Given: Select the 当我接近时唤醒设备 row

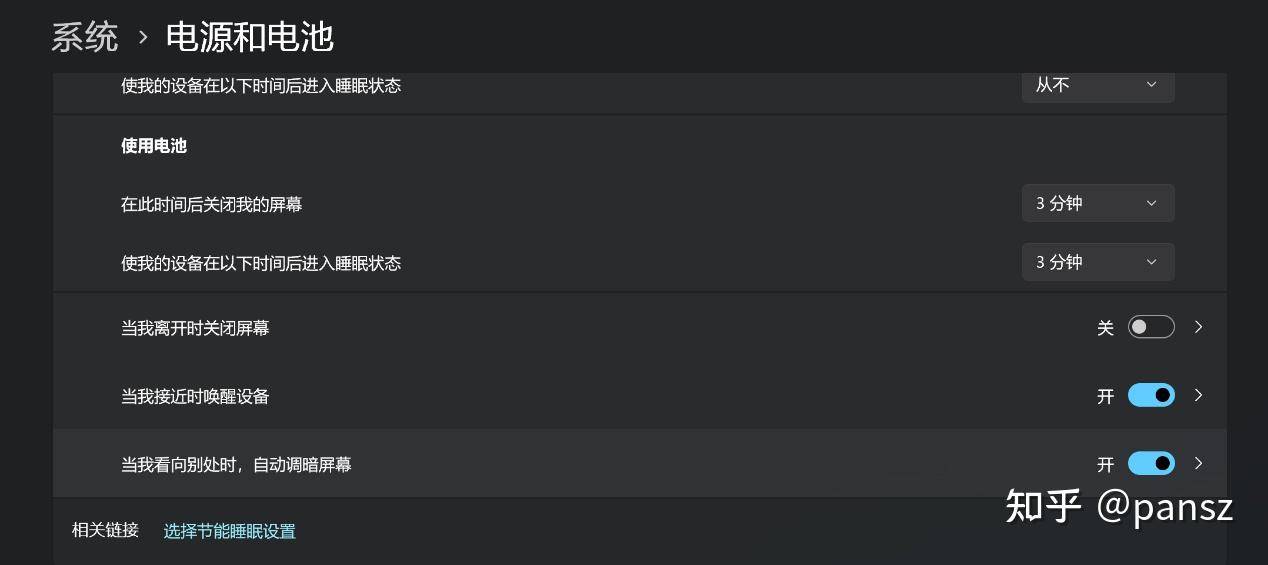Looking at the screenshot, I should [640, 395].
